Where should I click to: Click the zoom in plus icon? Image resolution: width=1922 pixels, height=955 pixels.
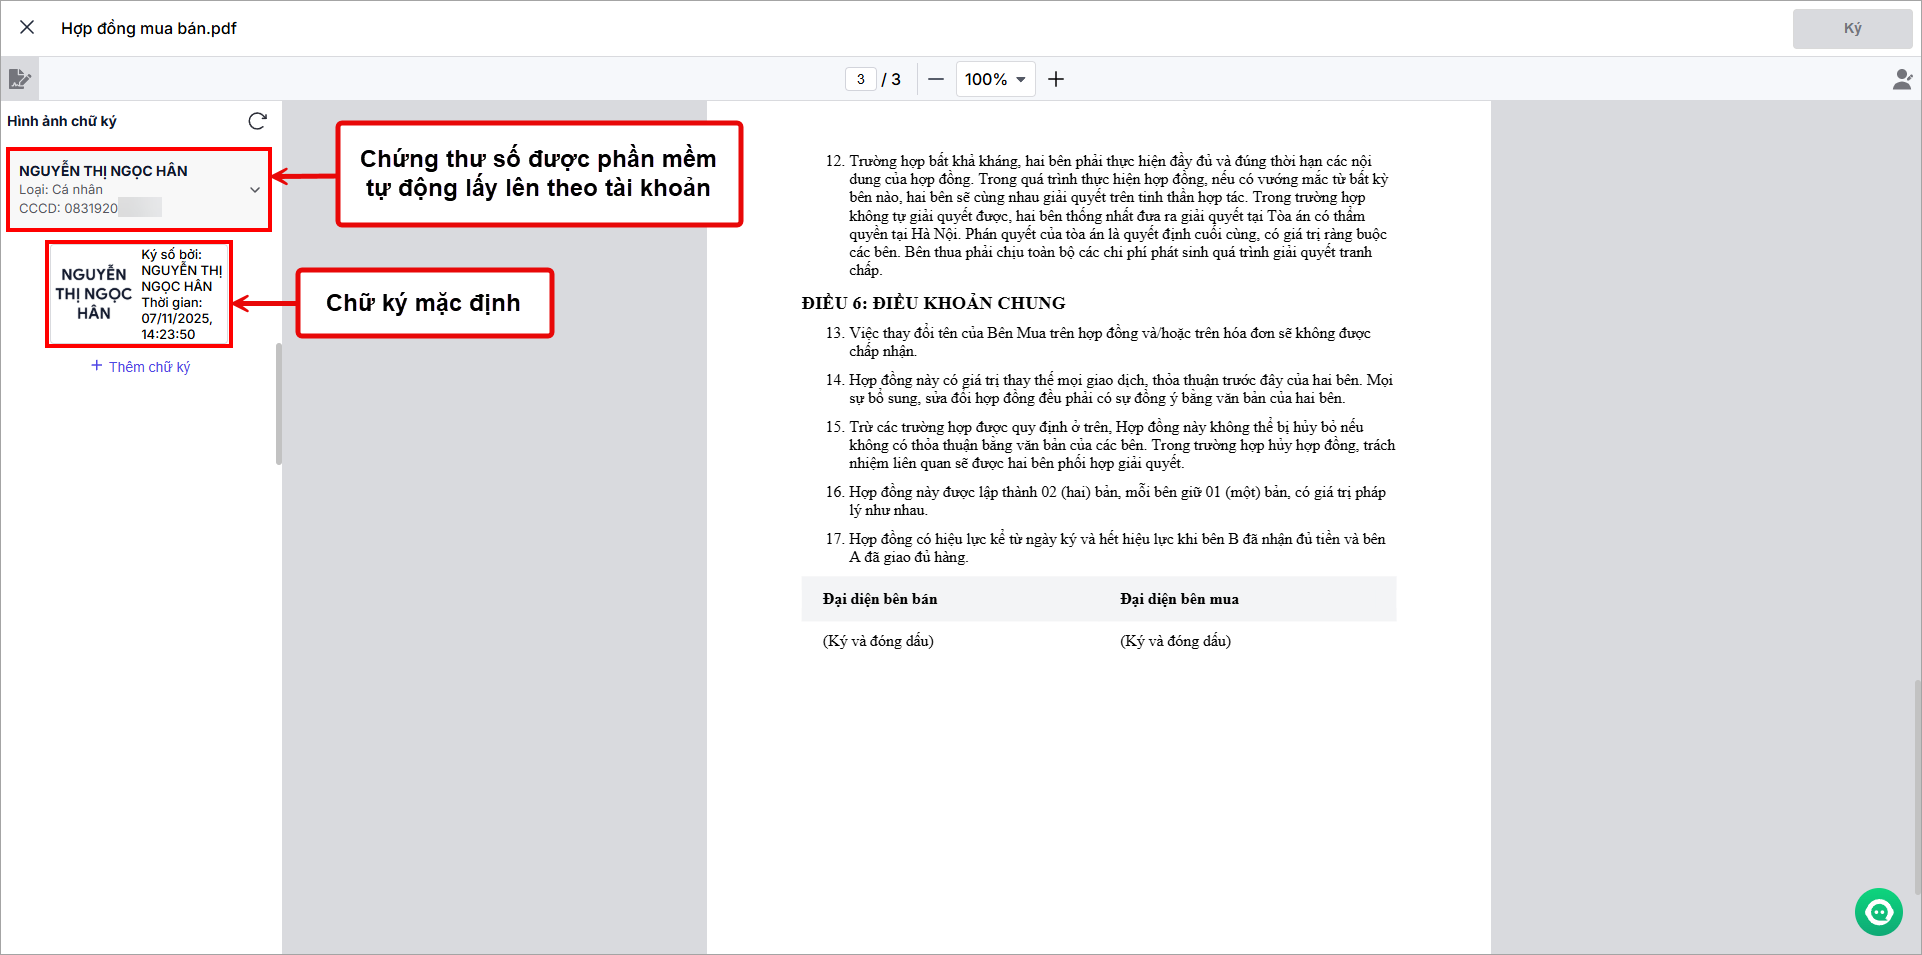pos(1056,79)
